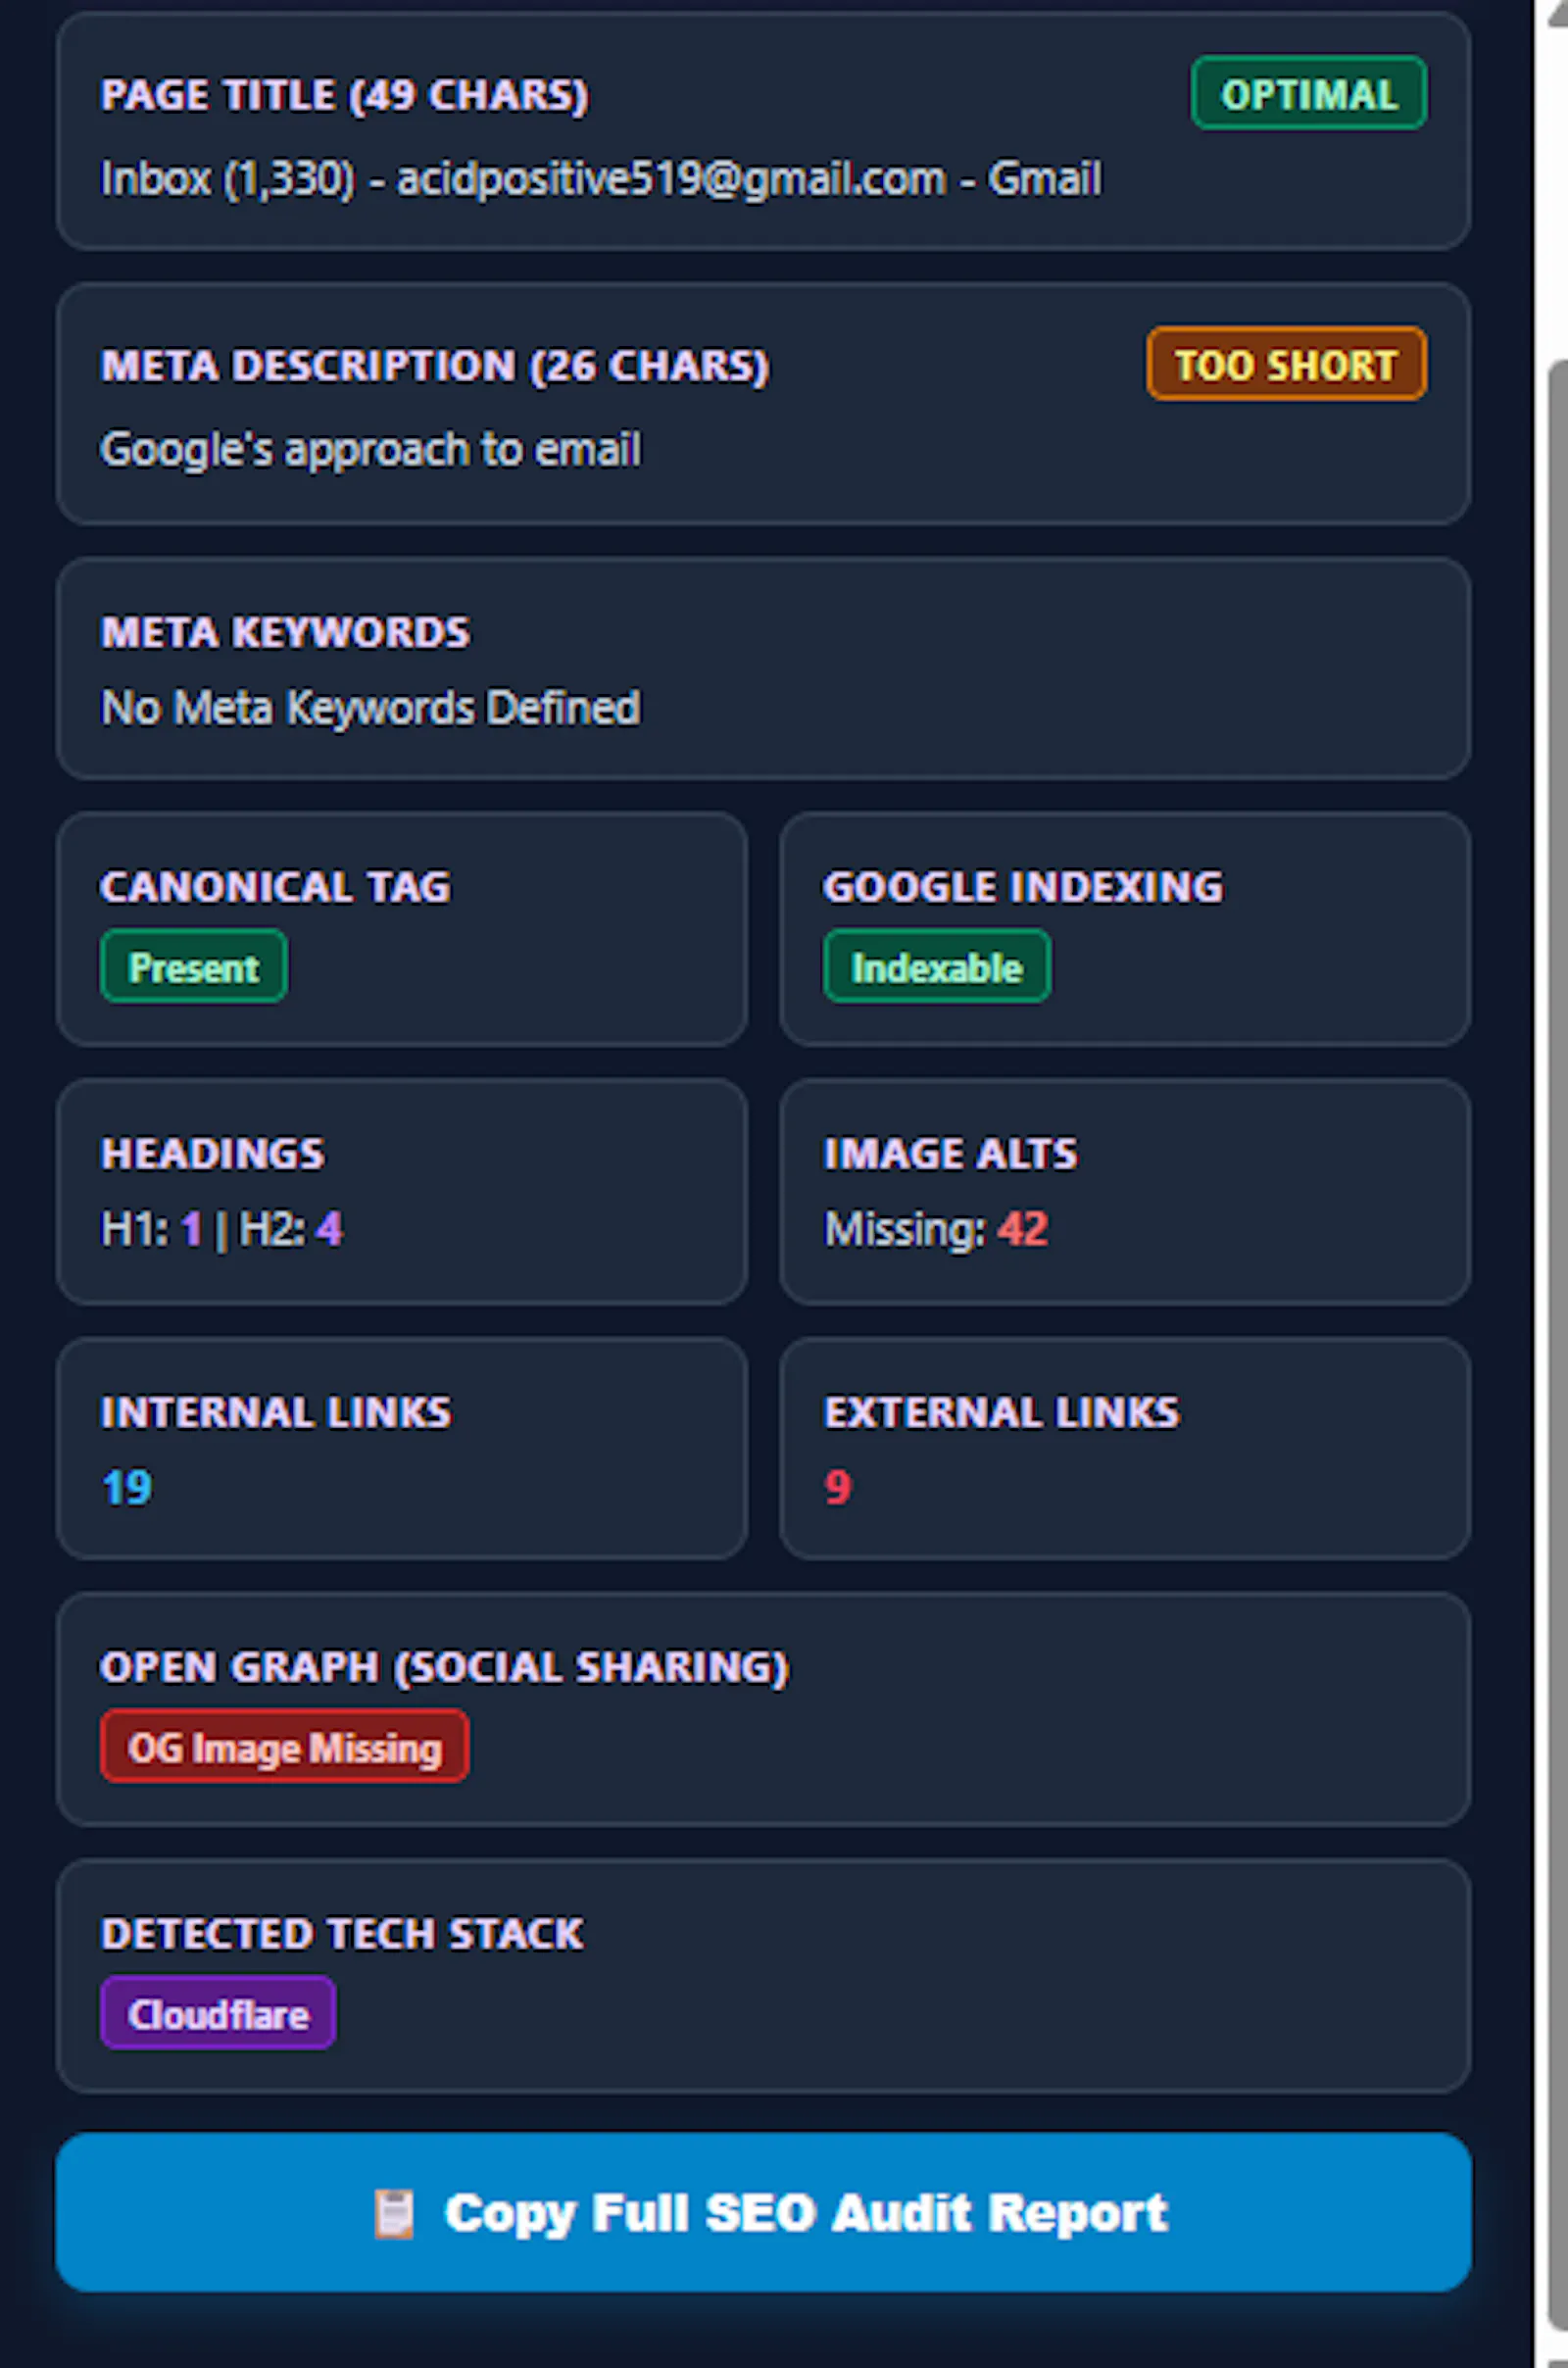Viewport: 1568px width, 2368px height.
Task: Click the 'CANONICAL TAG' heading
Action: click(275, 887)
